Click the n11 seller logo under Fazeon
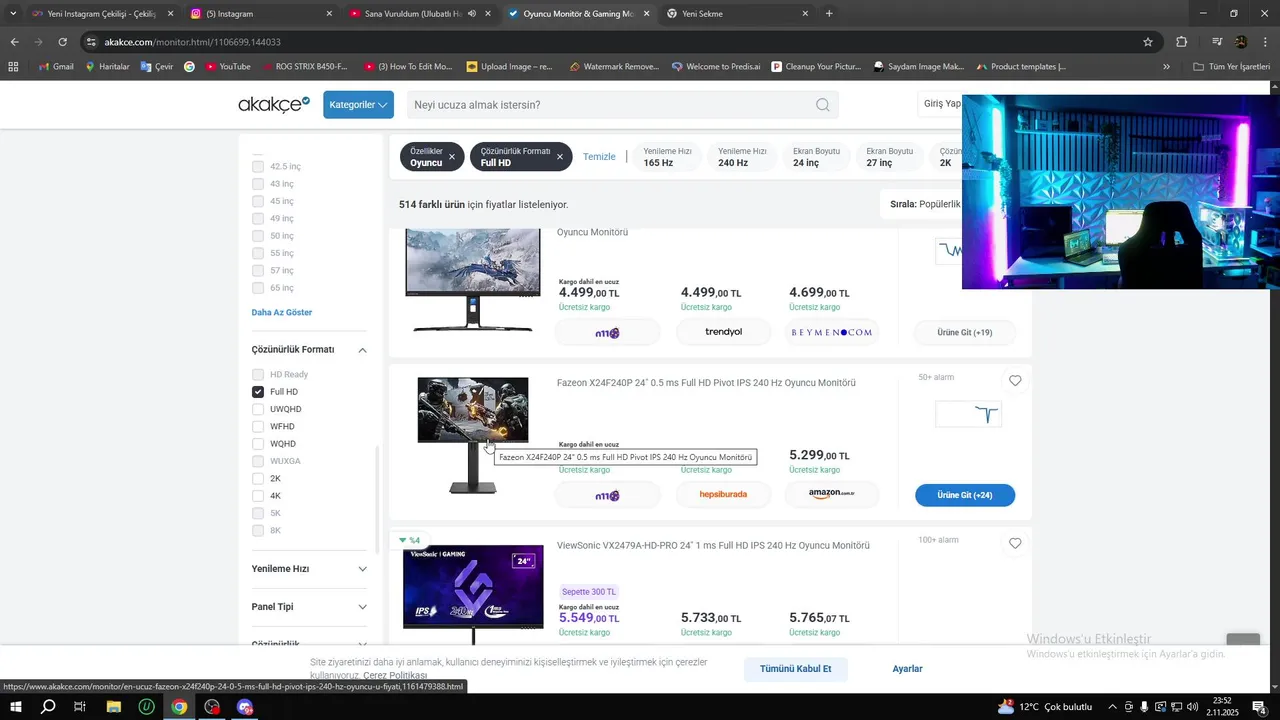The image size is (1280, 720). (607, 495)
